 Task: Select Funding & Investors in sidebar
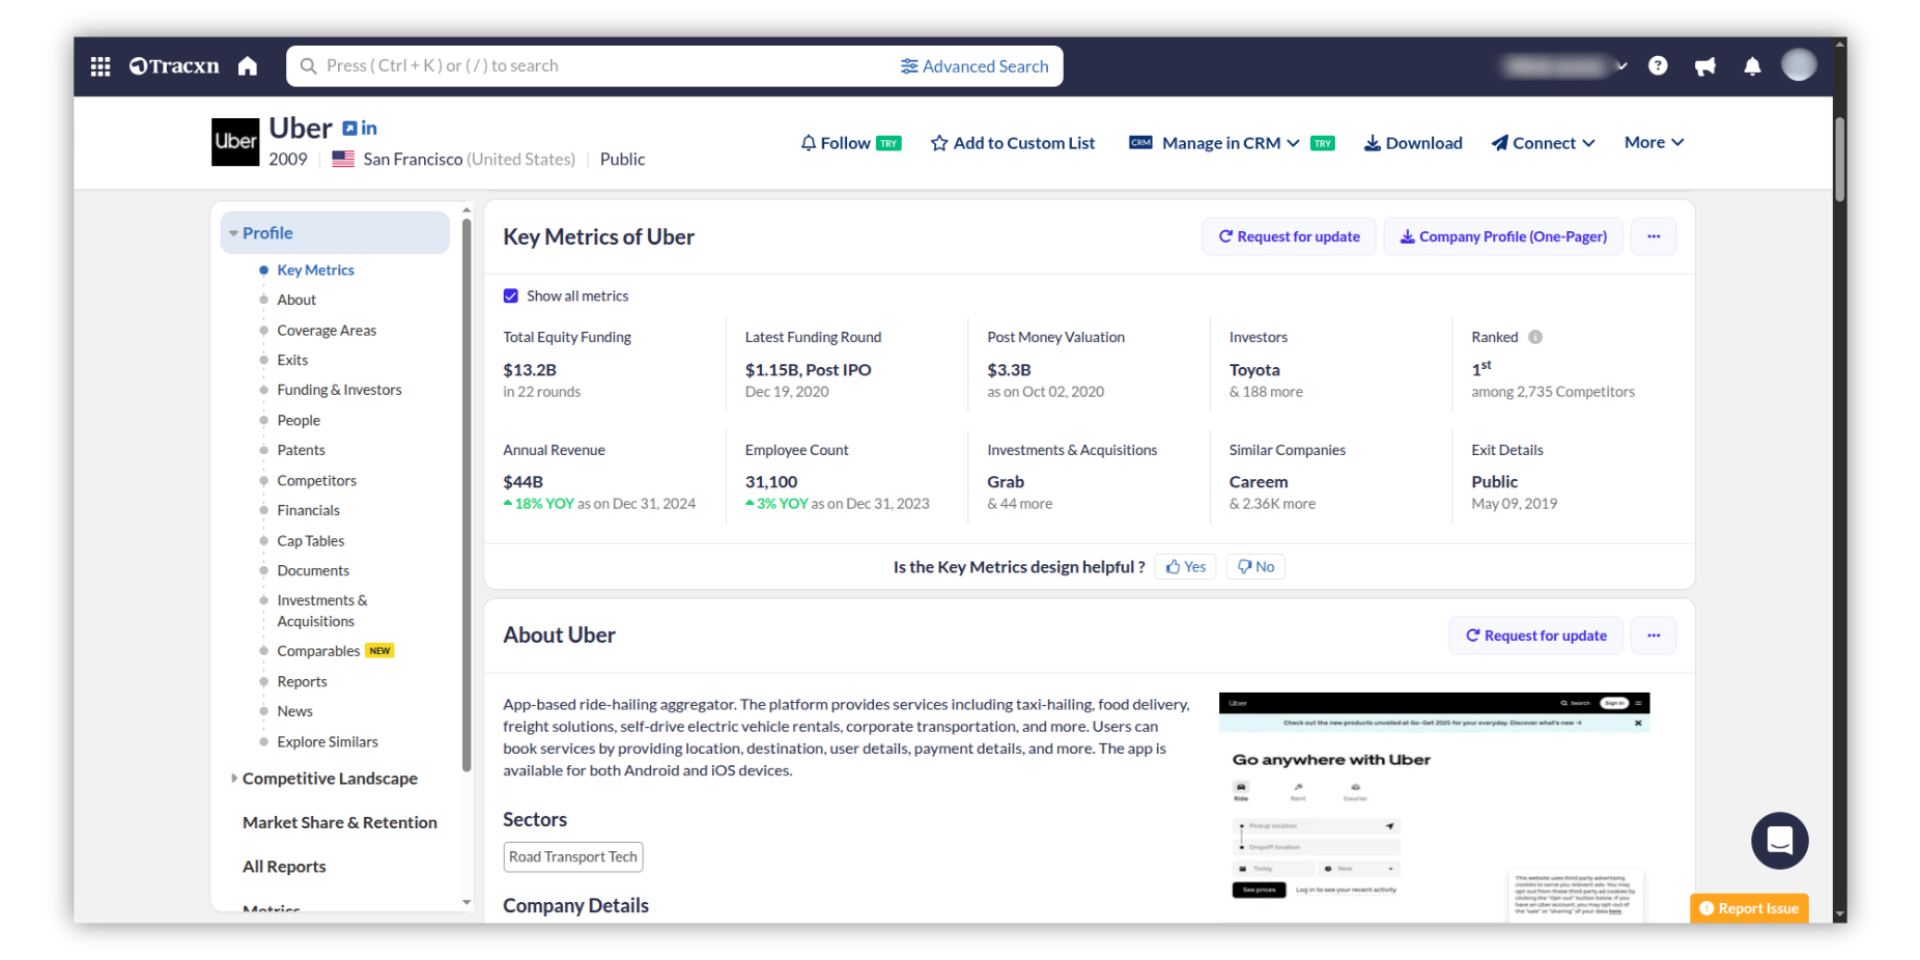(x=339, y=390)
